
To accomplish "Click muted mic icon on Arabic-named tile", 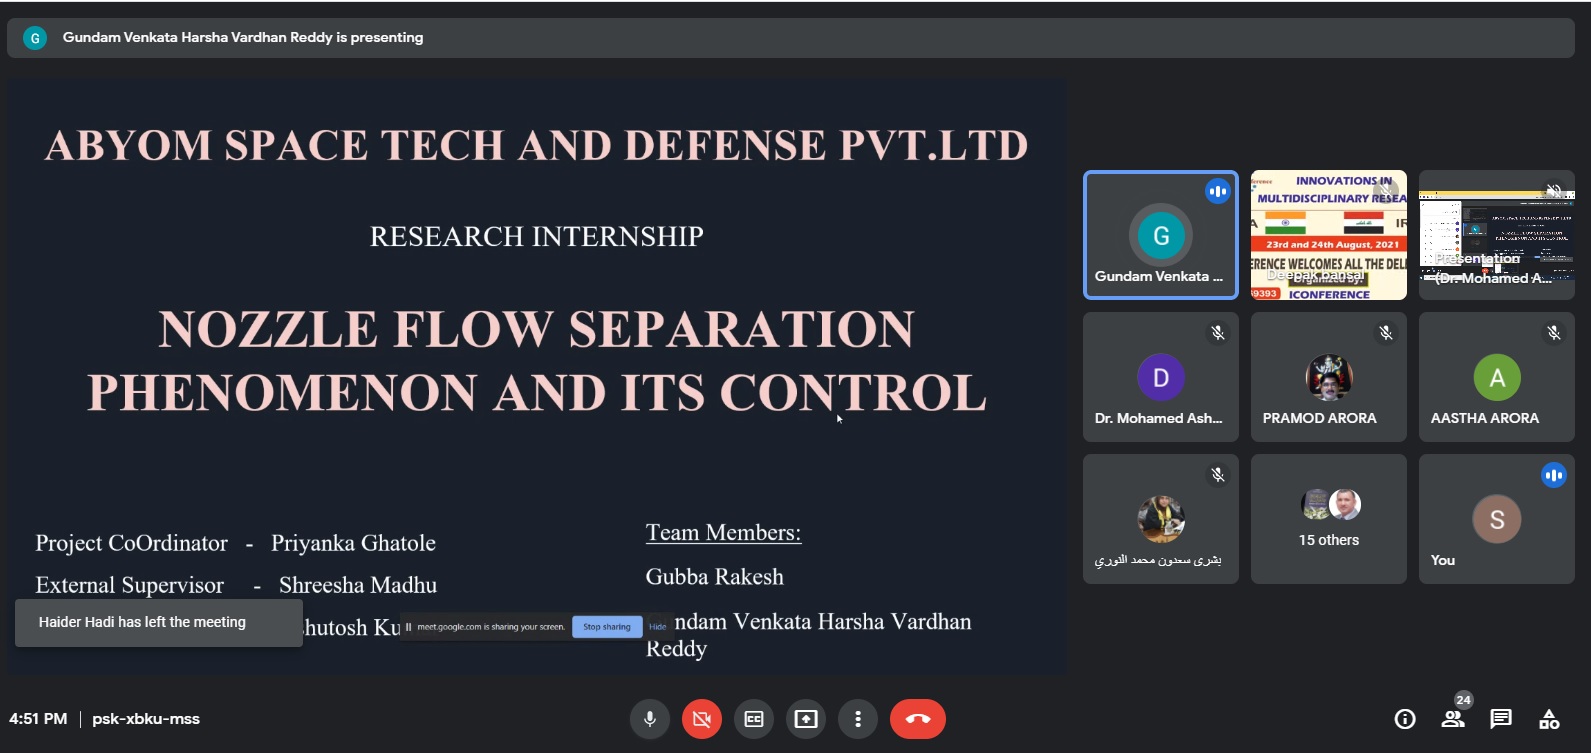I will (1218, 475).
